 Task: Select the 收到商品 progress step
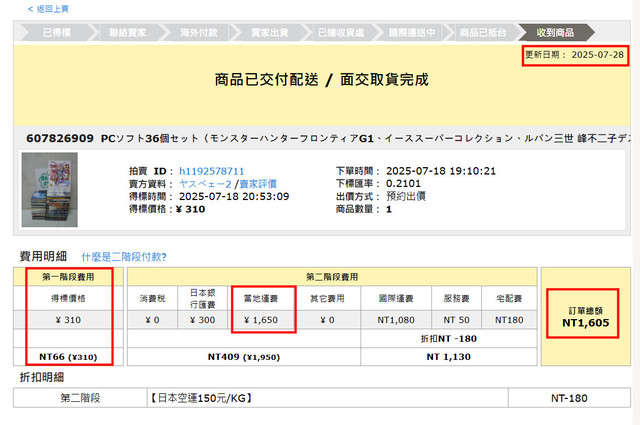[x=556, y=33]
